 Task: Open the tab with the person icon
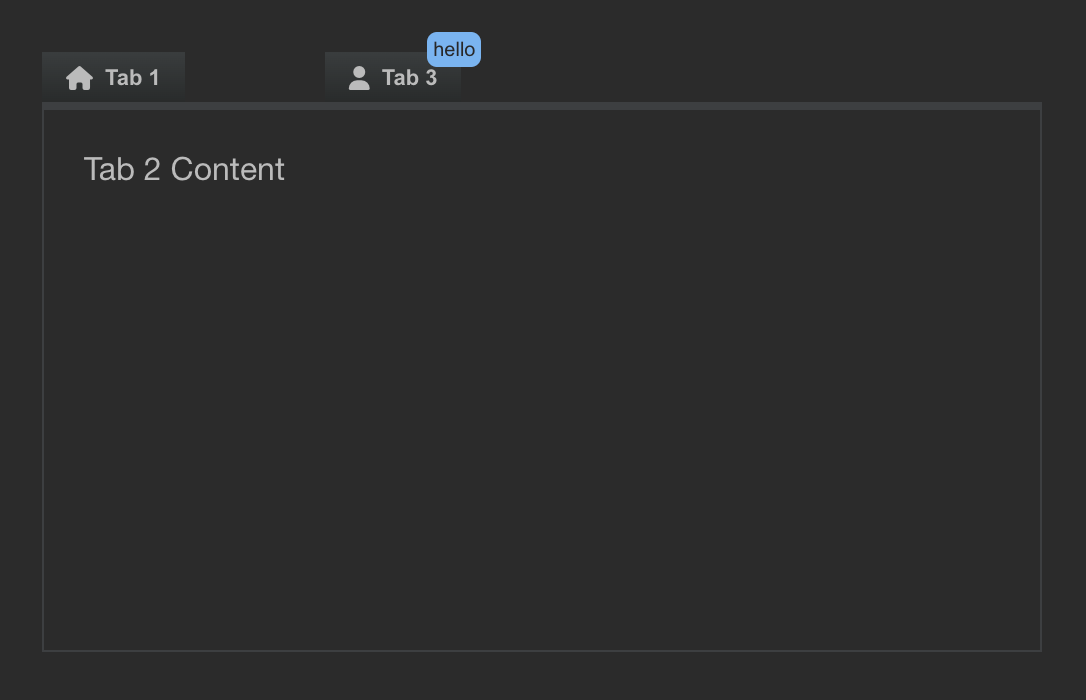(x=393, y=77)
